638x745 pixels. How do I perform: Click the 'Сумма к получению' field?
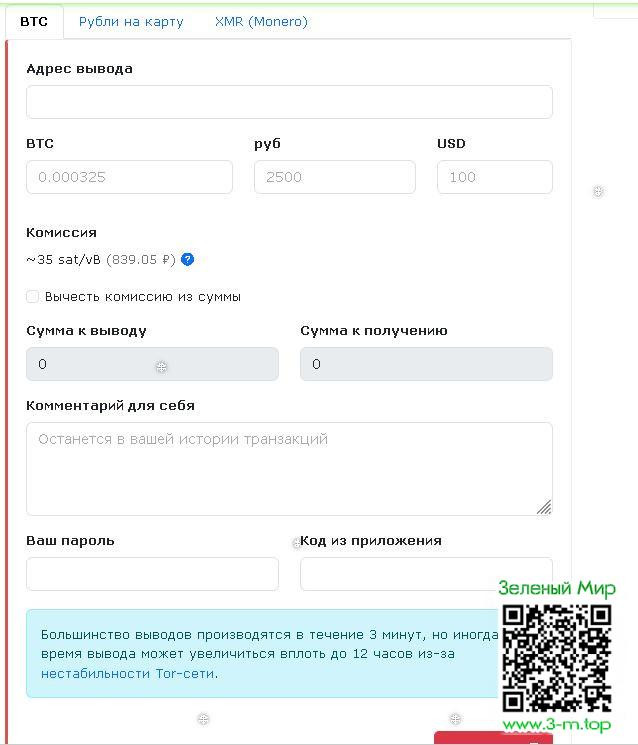tap(426, 364)
